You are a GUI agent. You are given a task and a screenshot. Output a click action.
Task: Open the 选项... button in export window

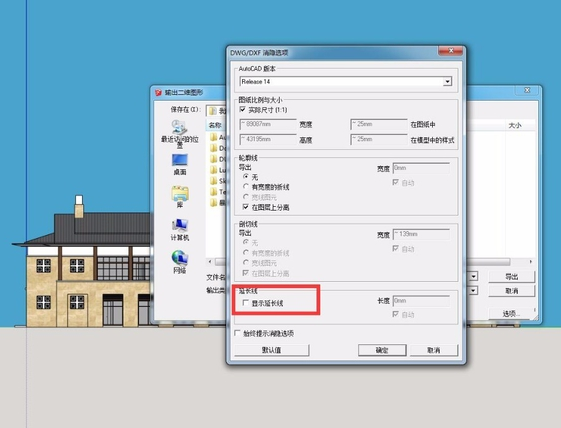click(512, 313)
